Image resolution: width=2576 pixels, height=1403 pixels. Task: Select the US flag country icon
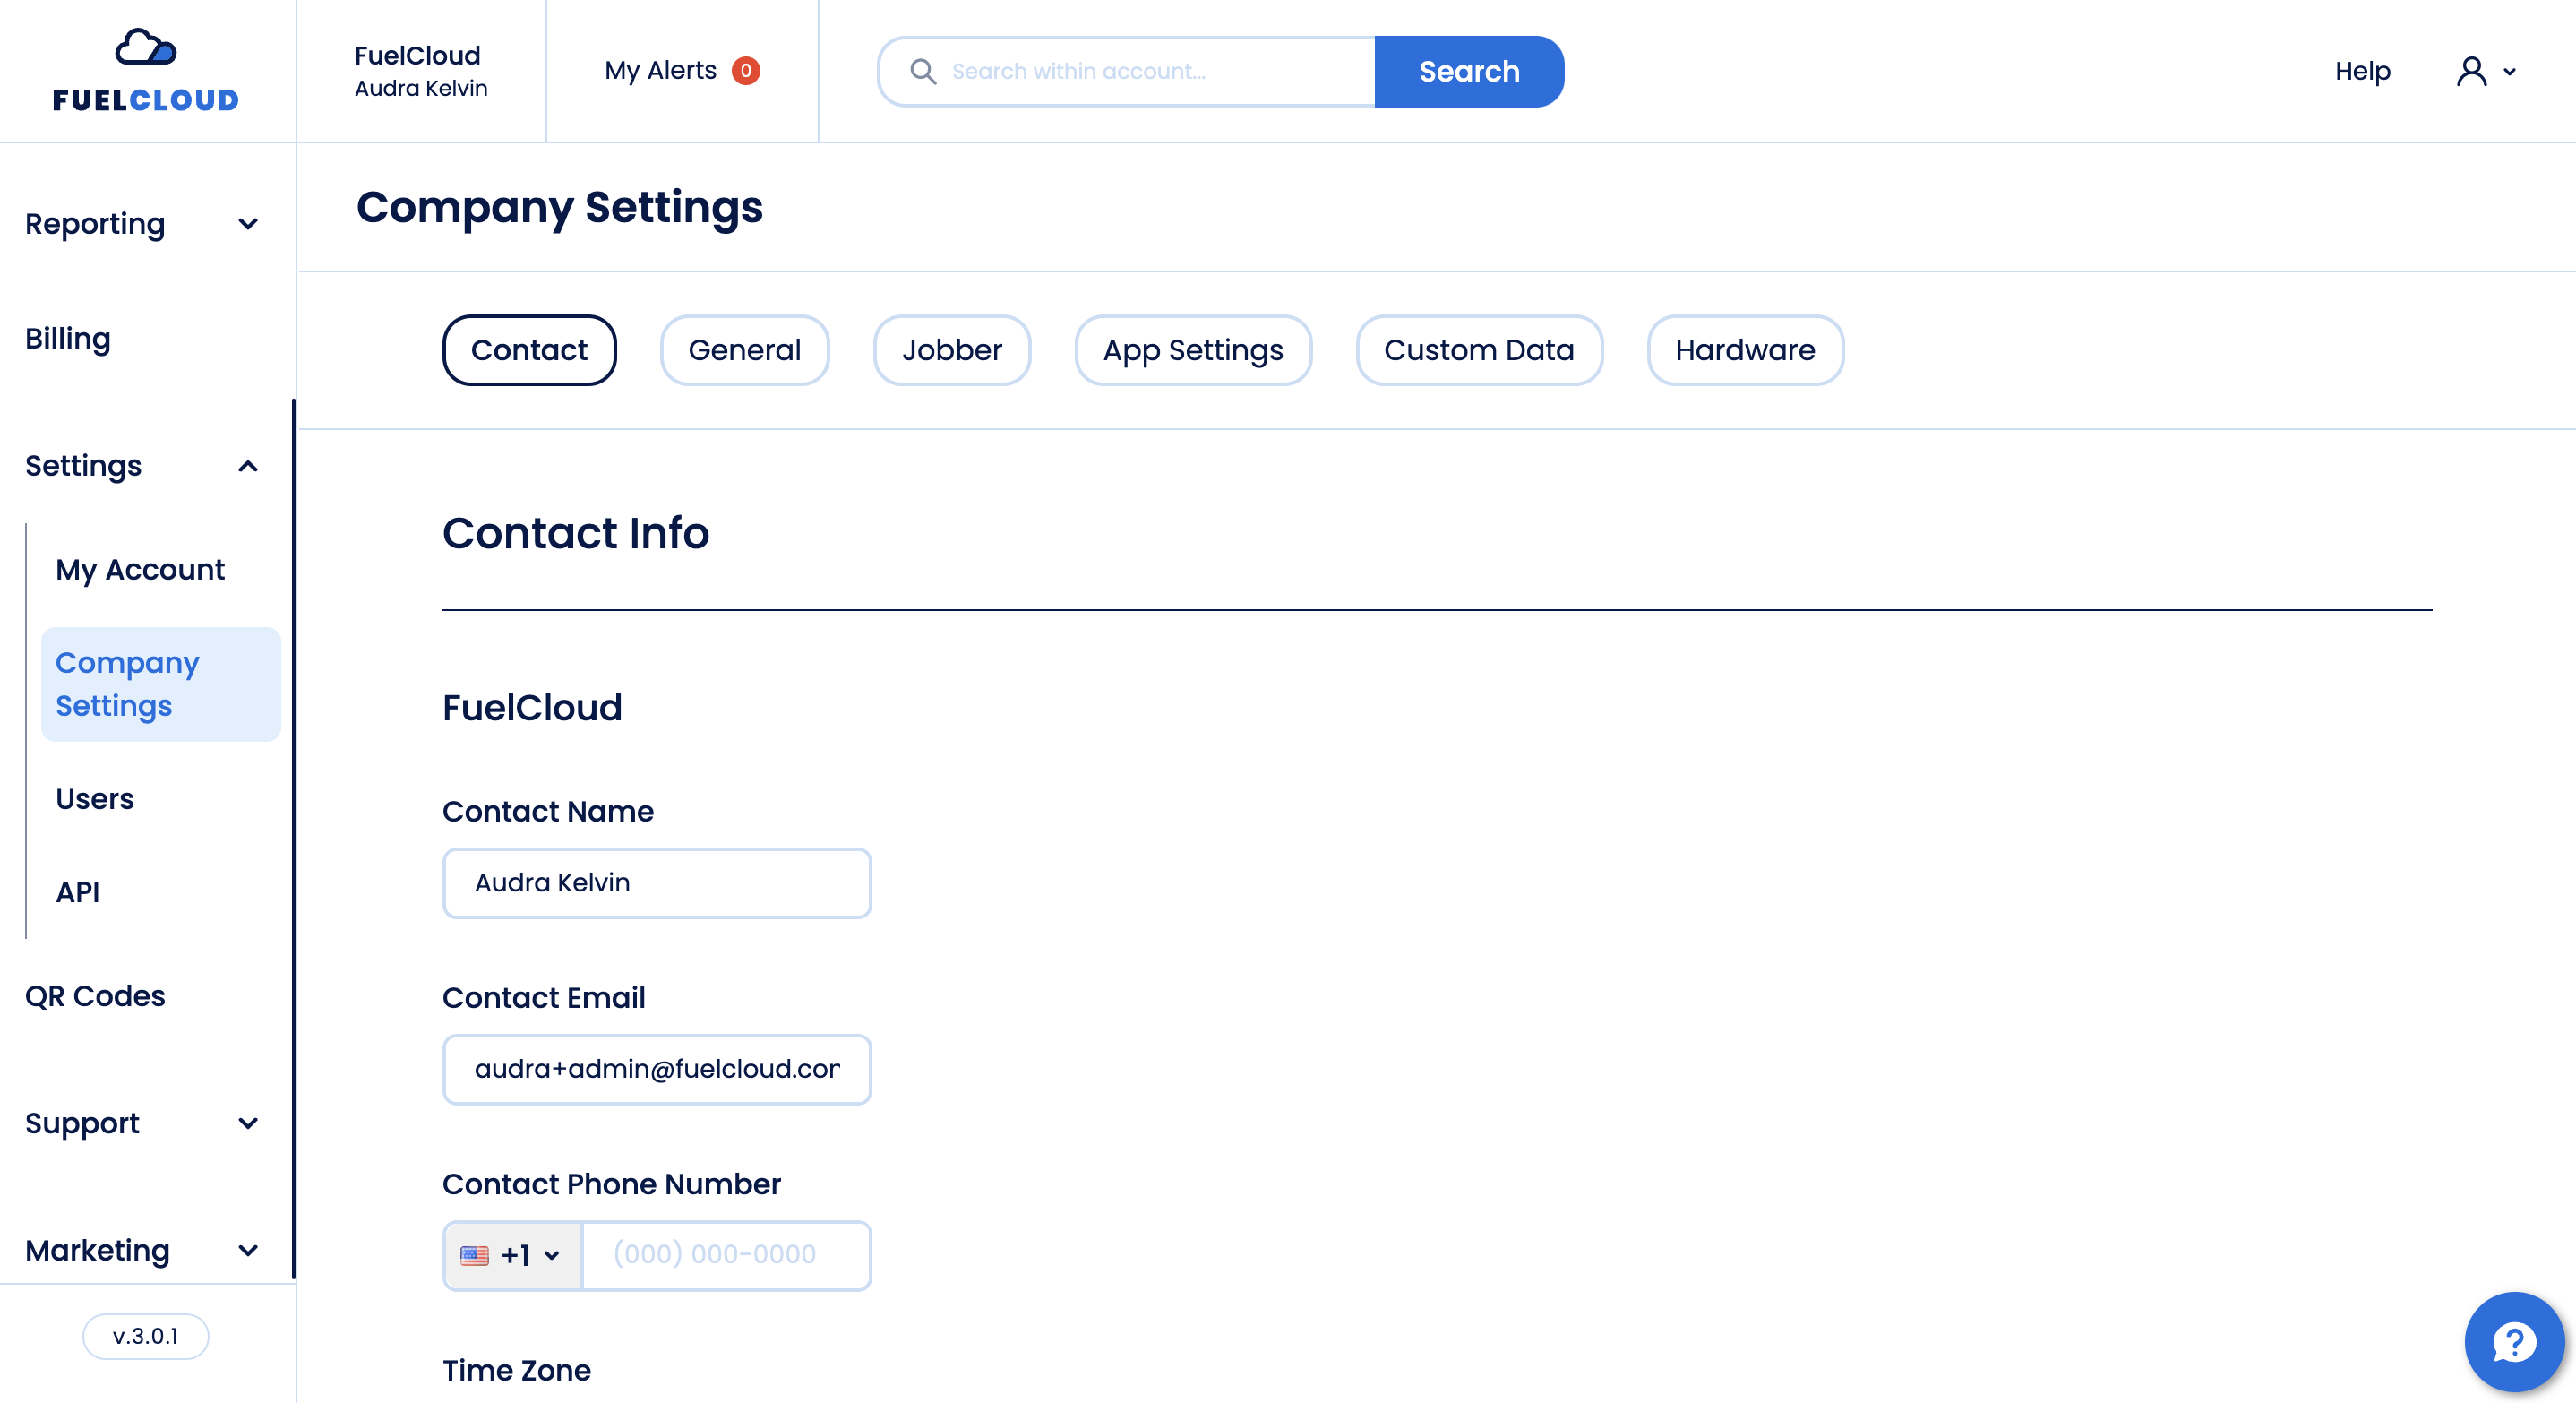pyautogui.click(x=474, y=1255)
